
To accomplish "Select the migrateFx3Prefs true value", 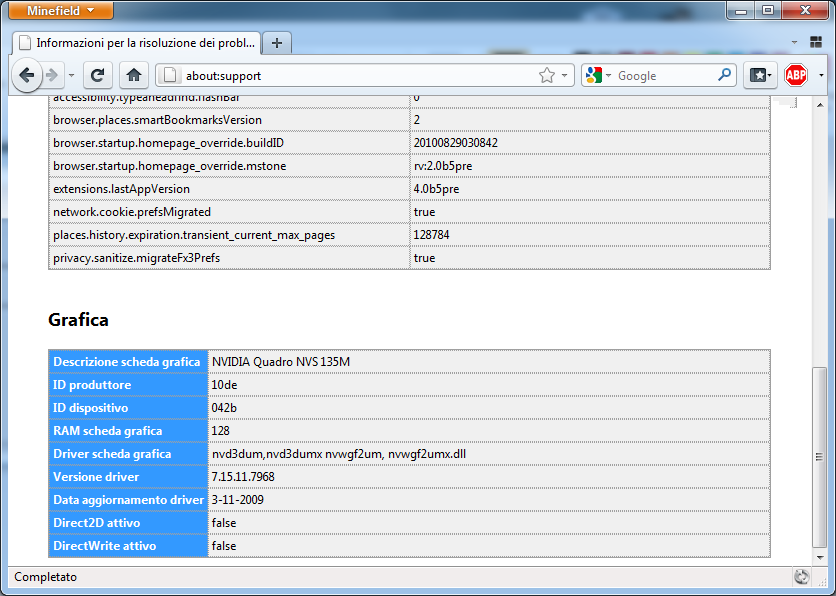I will pyautogui.click(x=424, y=258).
